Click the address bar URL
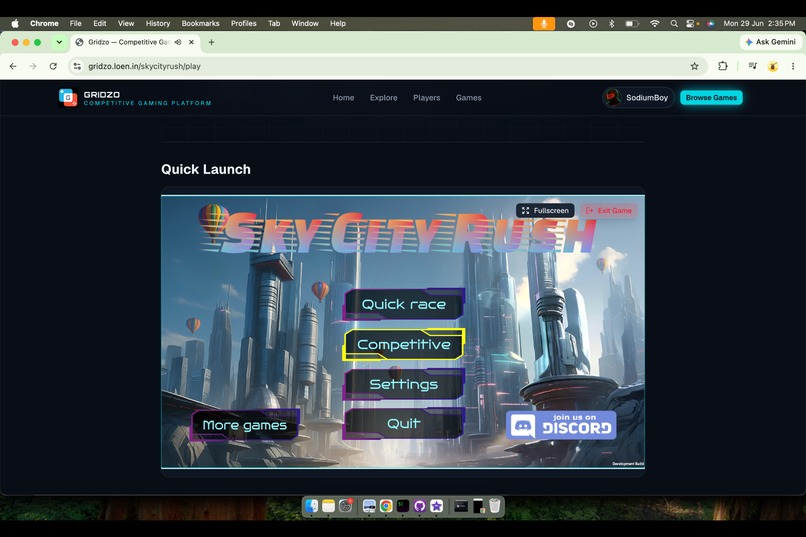This screenshot has width=806, height=537. tap(144, 66)
